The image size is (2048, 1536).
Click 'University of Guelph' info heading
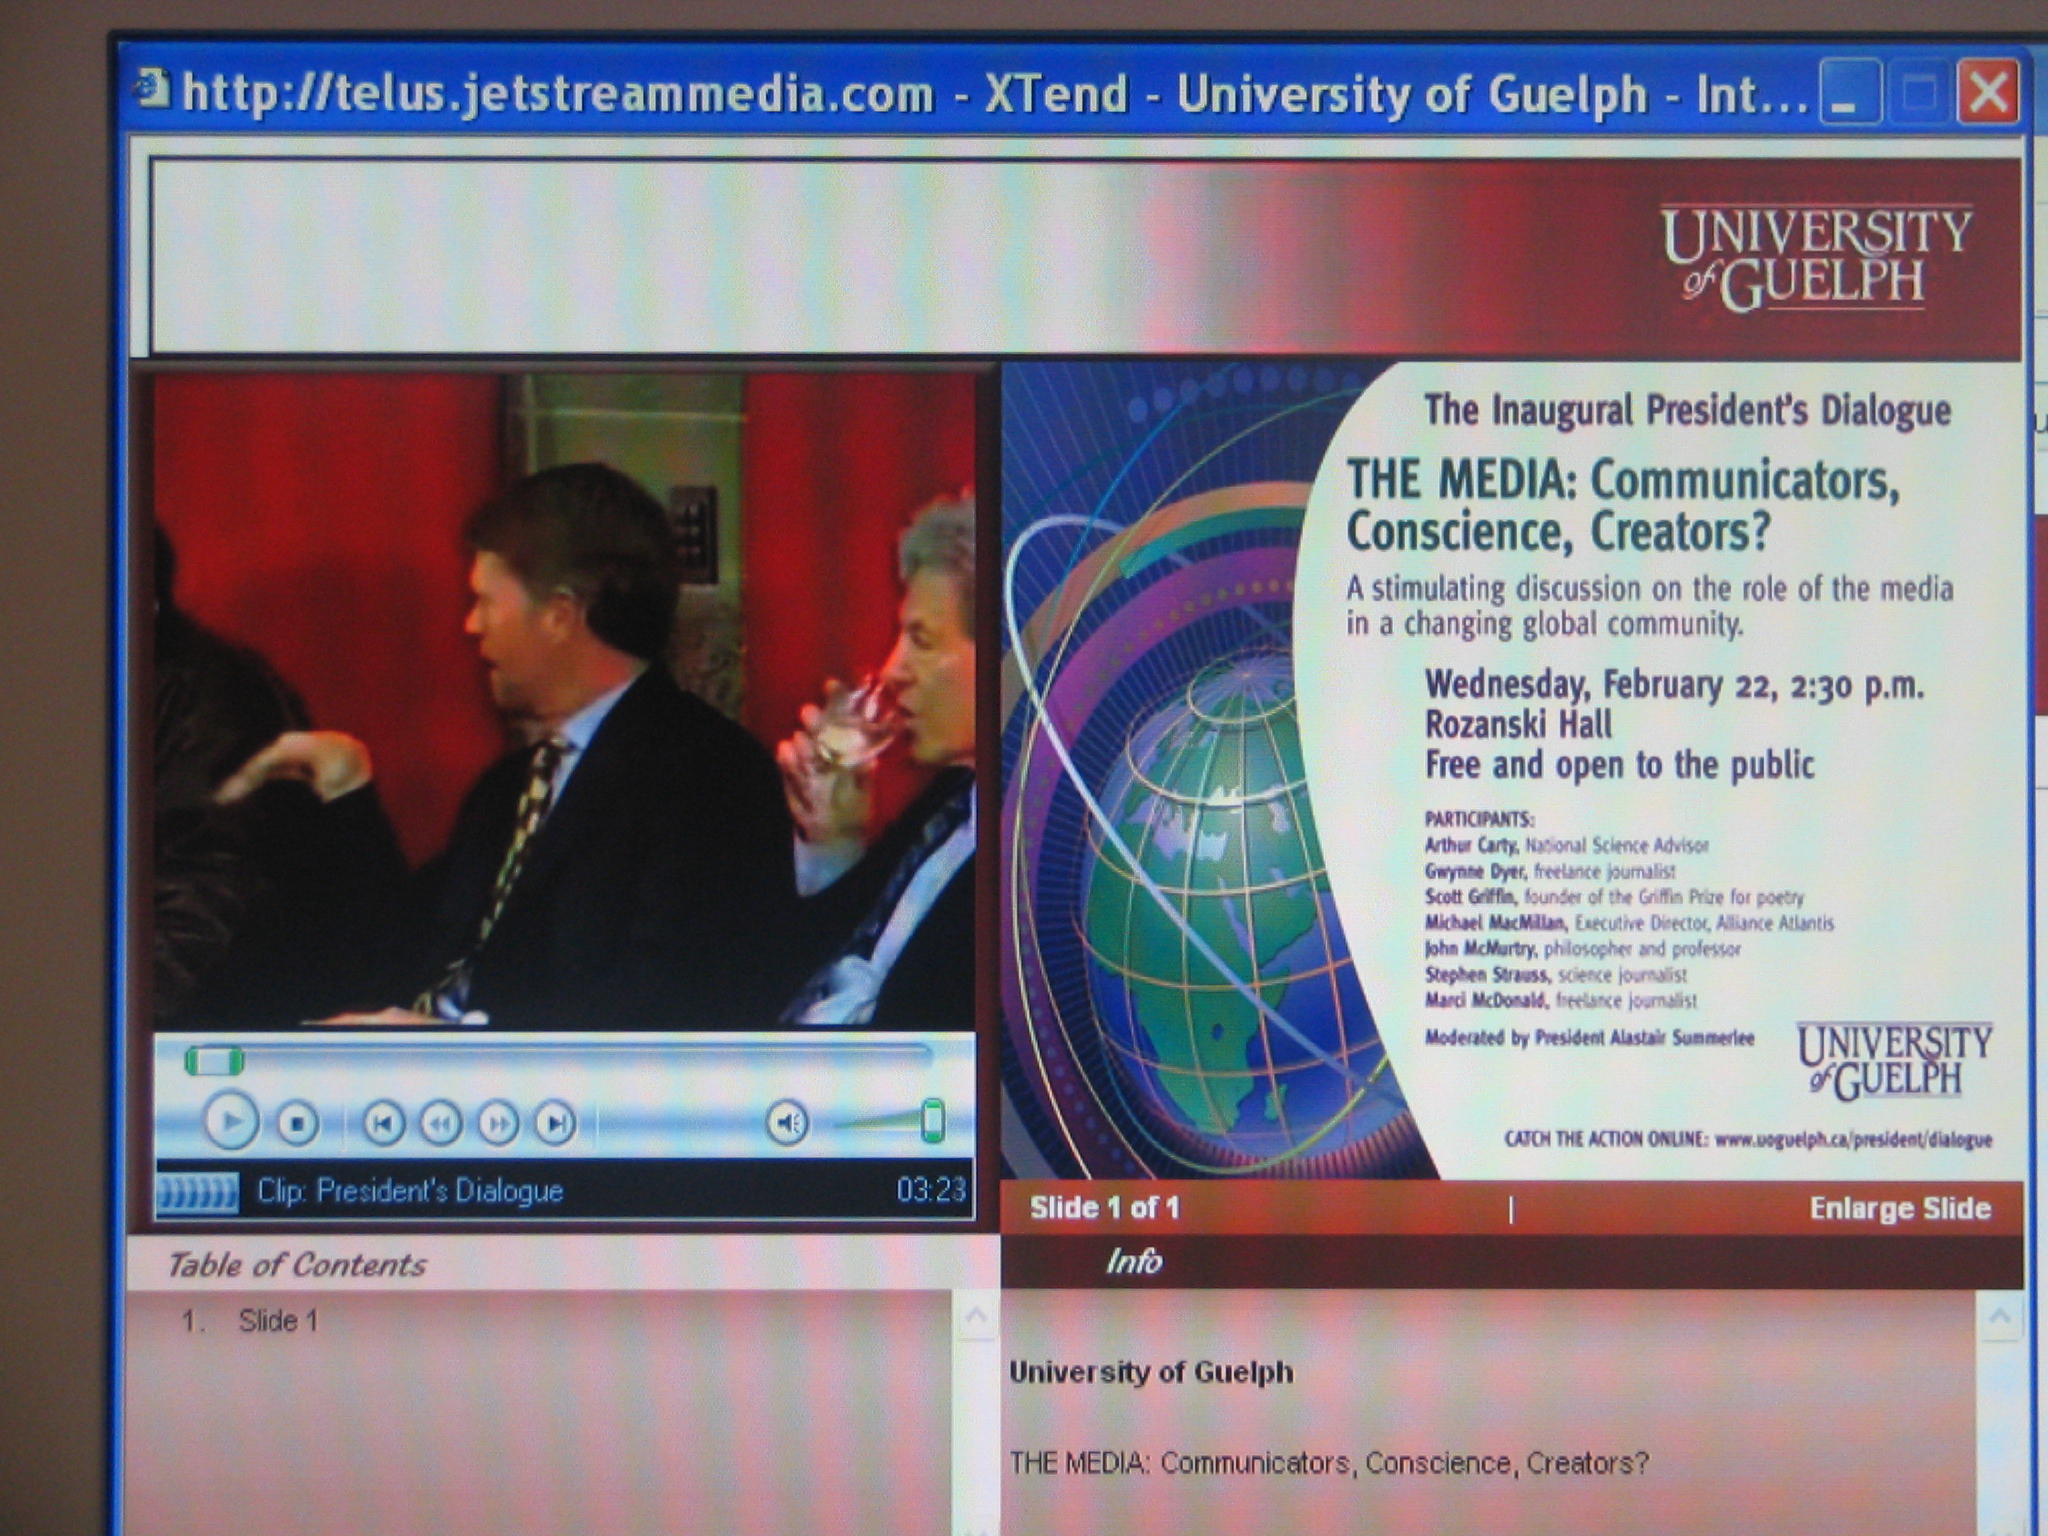1151,1372
